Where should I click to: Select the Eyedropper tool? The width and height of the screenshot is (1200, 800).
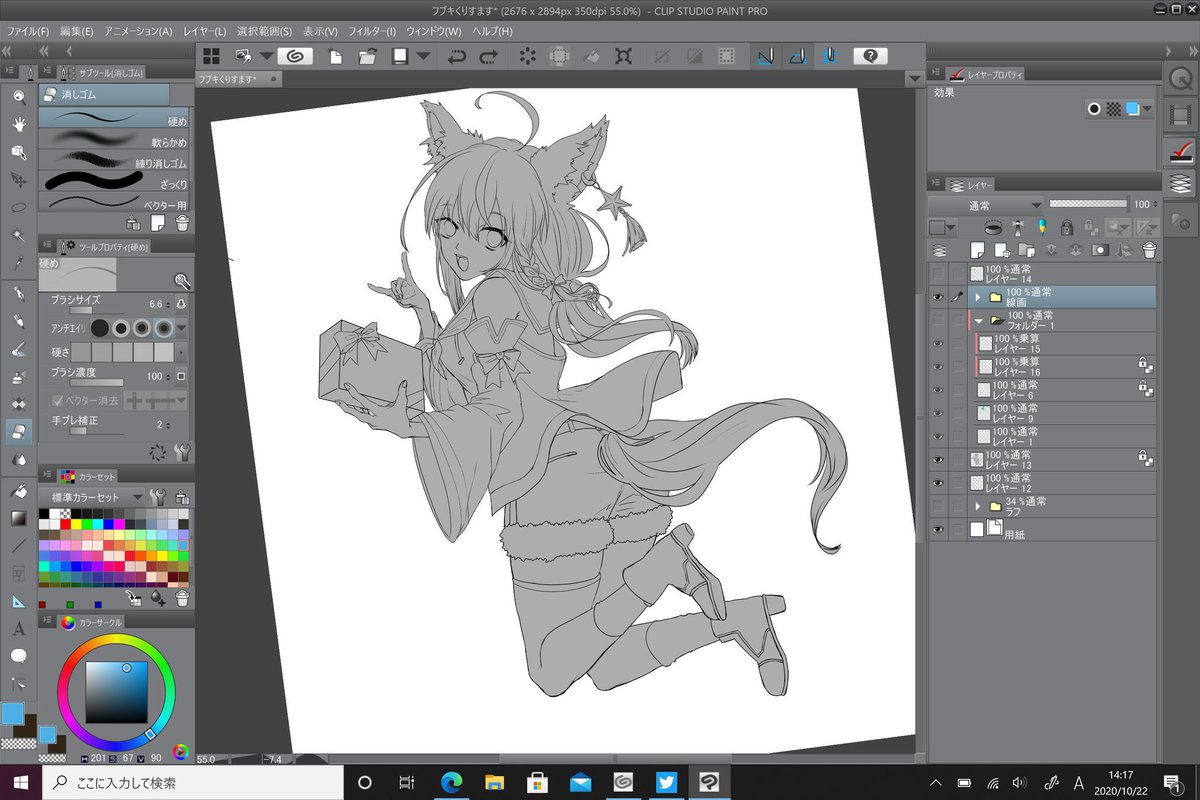pos(18,263)
